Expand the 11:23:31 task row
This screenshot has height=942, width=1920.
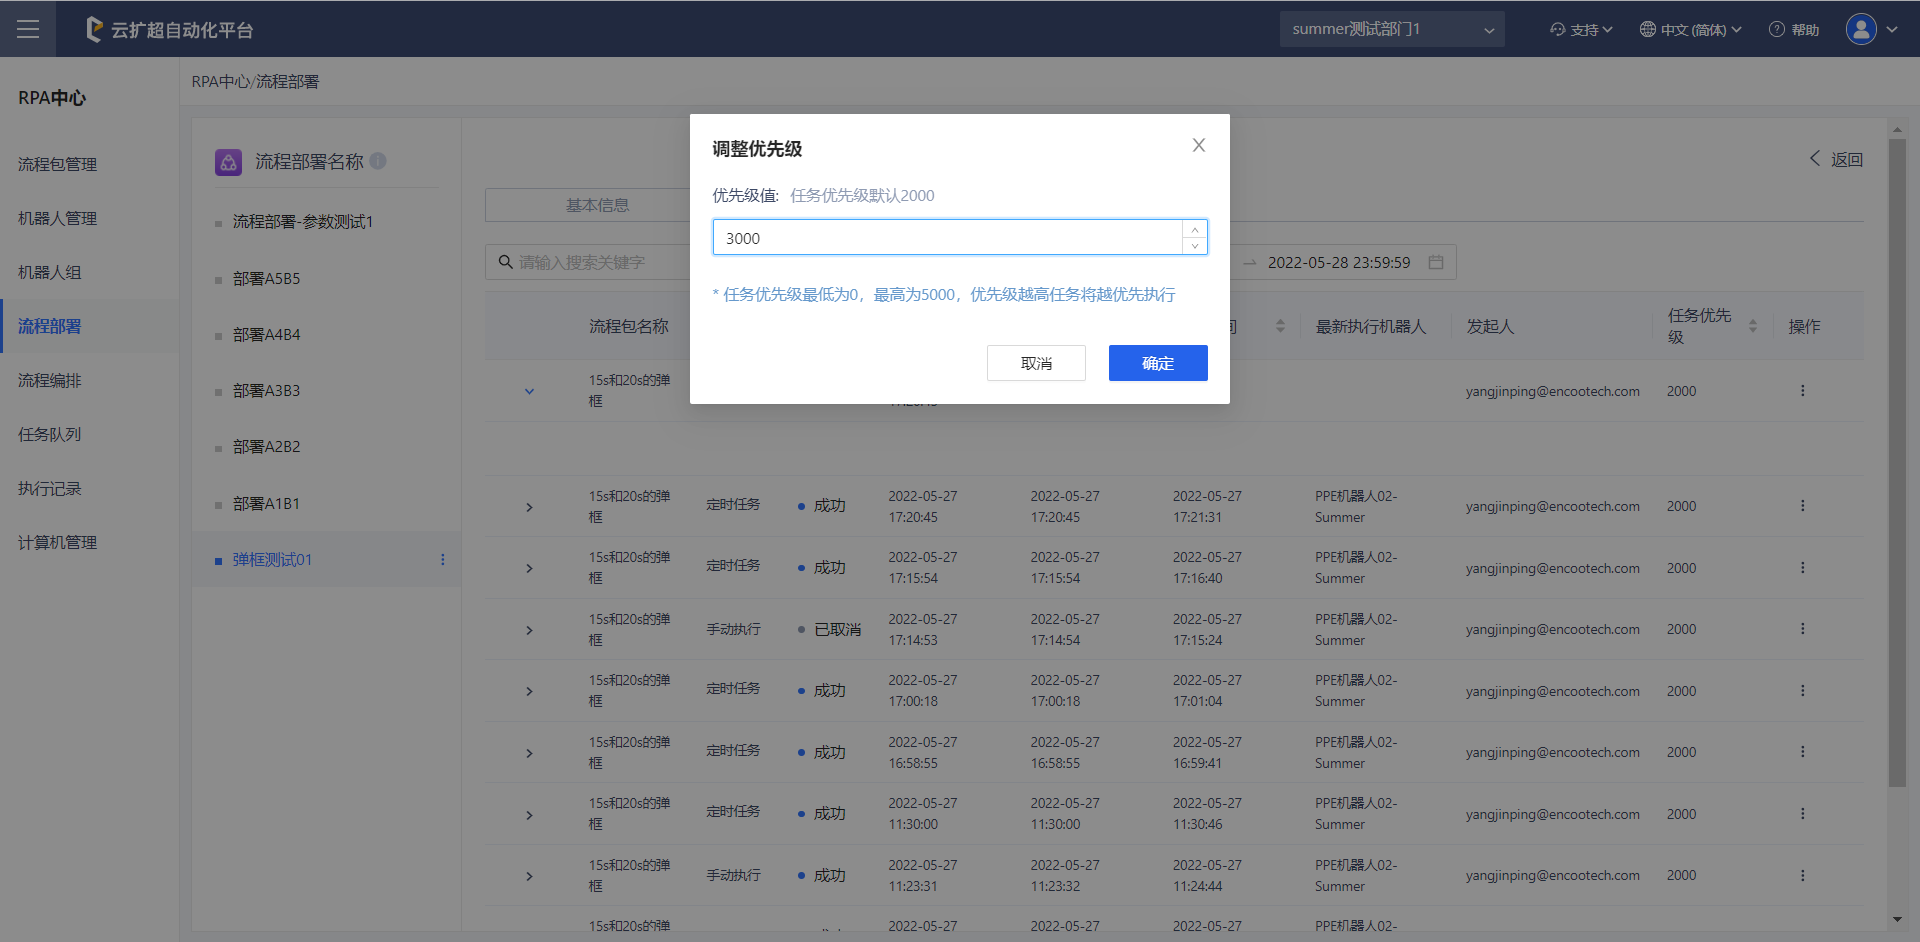click(529, 876)
